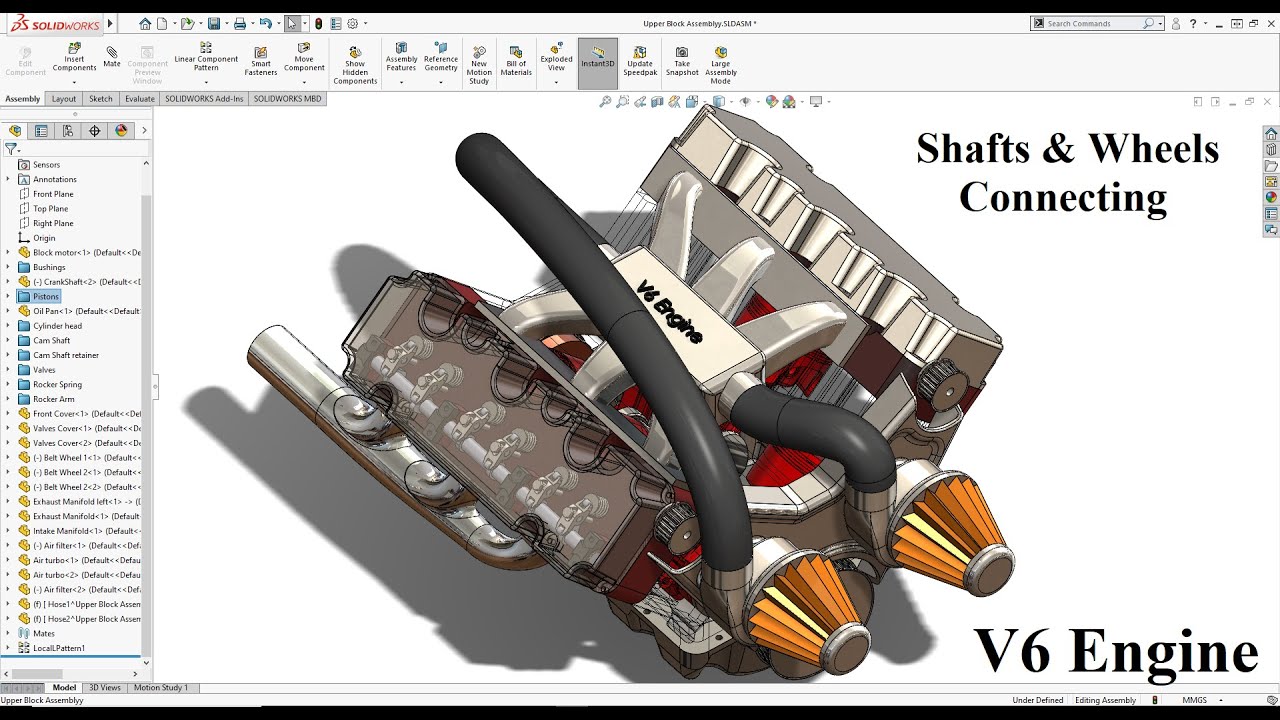Expand the Cylinder head folder

pyautogui.click(x=8, y=326)
